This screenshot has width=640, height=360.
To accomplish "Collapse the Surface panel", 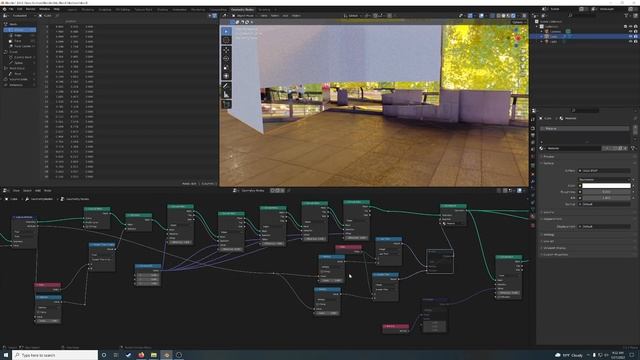I will click(x=548, y=163).
